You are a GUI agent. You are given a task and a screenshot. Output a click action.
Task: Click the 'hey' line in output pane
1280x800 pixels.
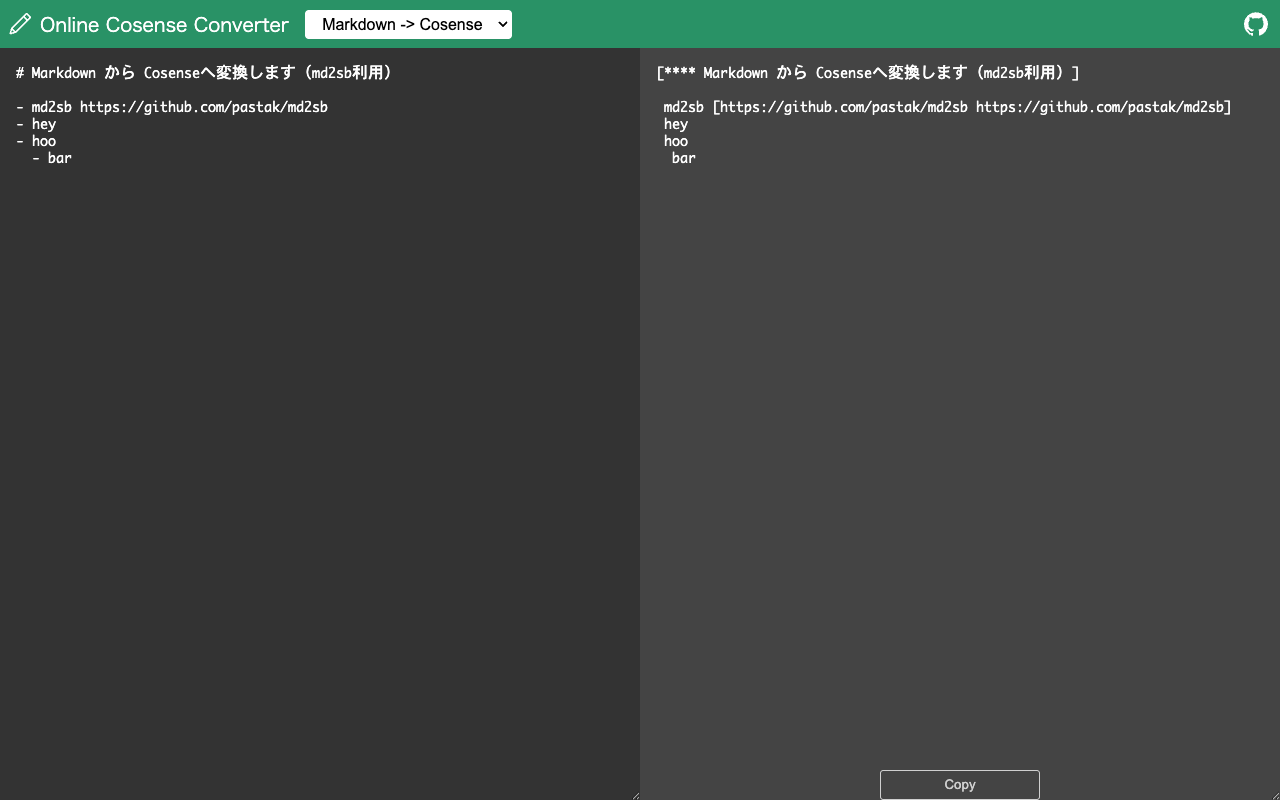click(x=676, y=124)
